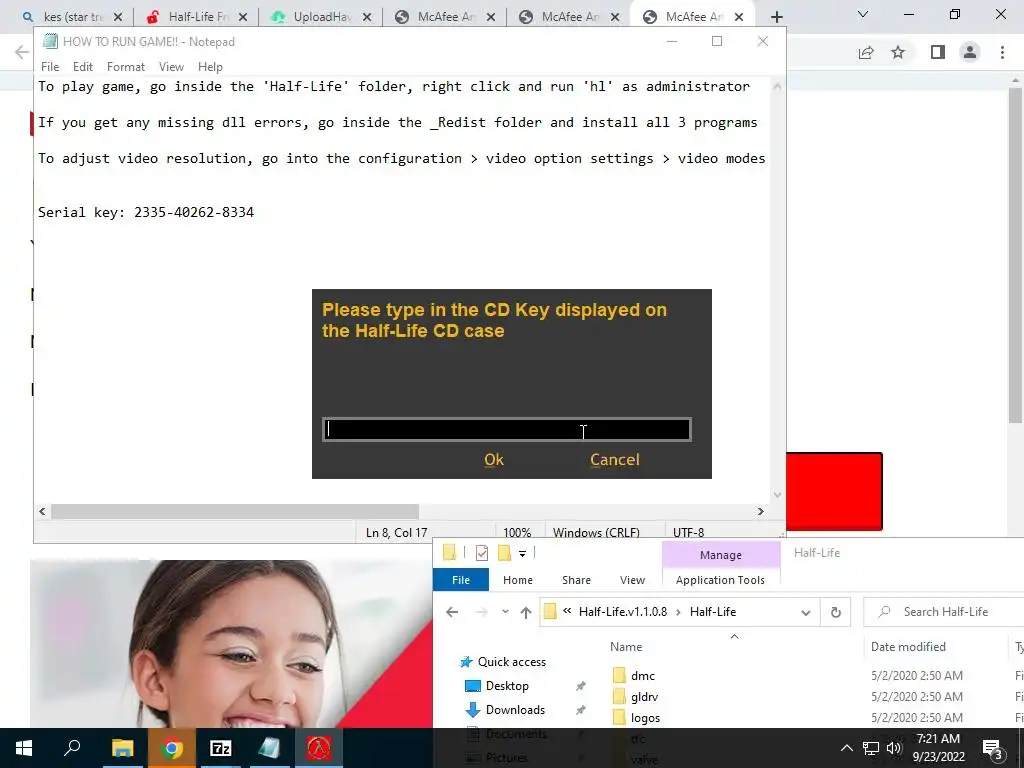
Task: Select Quick access in navigation pane
Action: [x=511, y=662]
